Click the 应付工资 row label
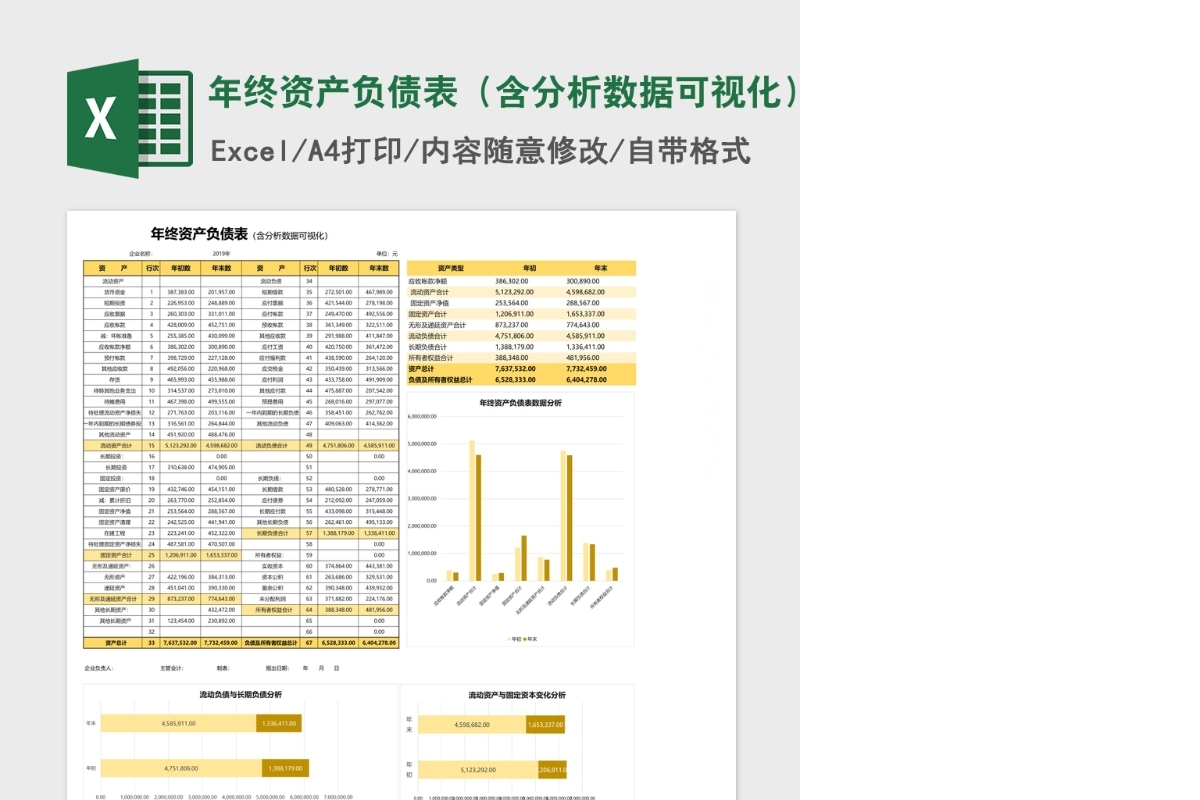Viewport: 1200px width, 800px height. (x=272, y=347)
